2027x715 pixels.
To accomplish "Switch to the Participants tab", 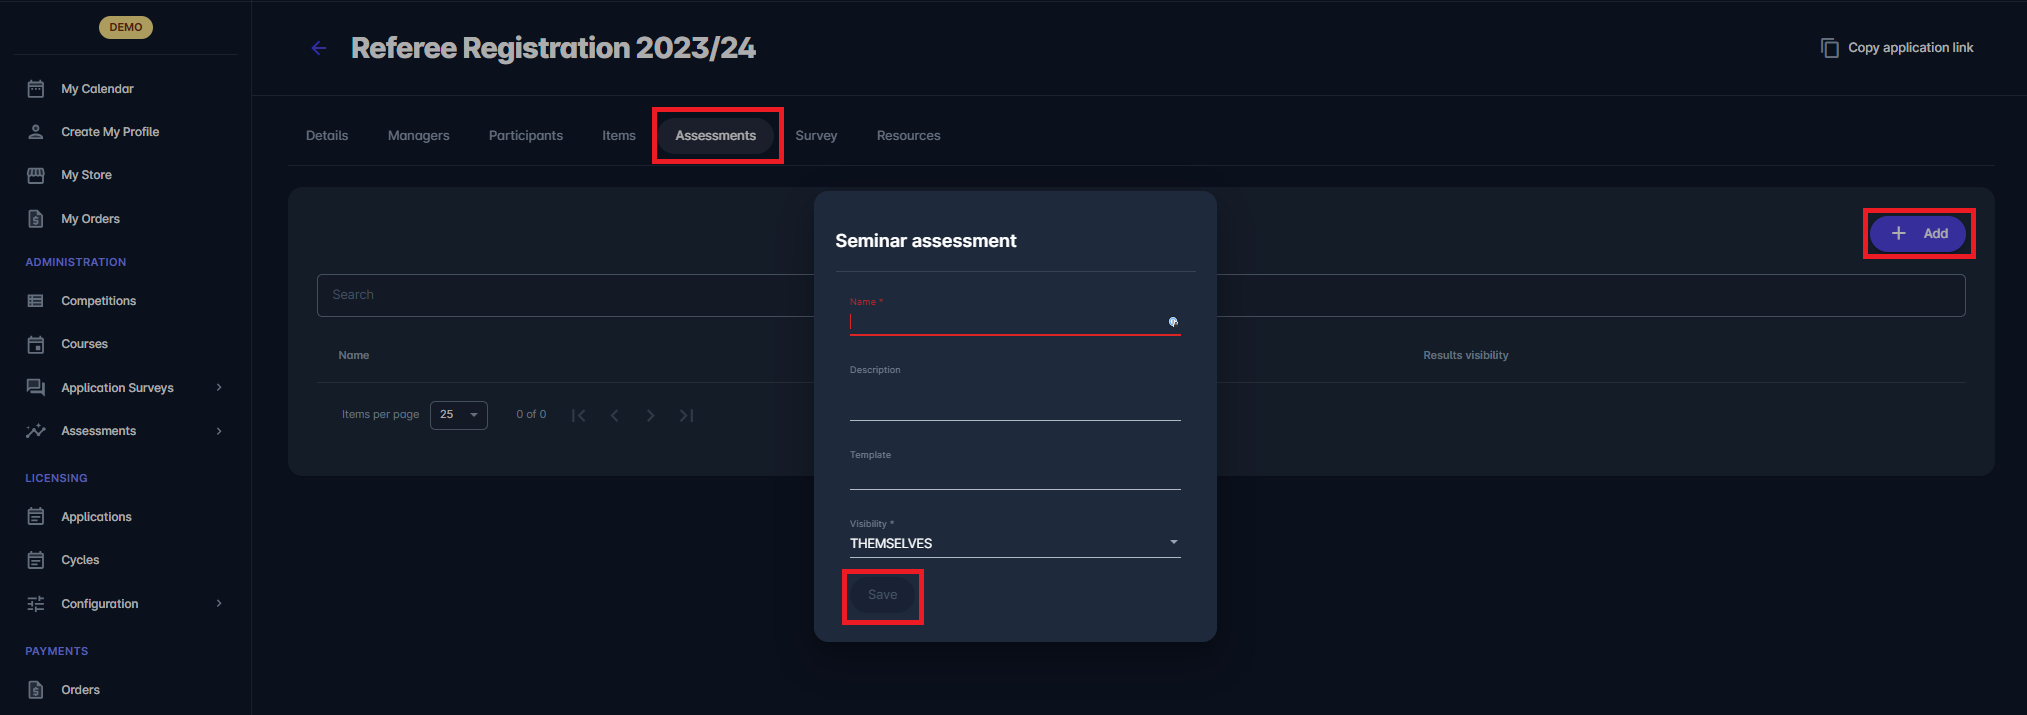I will click(525, 136).
